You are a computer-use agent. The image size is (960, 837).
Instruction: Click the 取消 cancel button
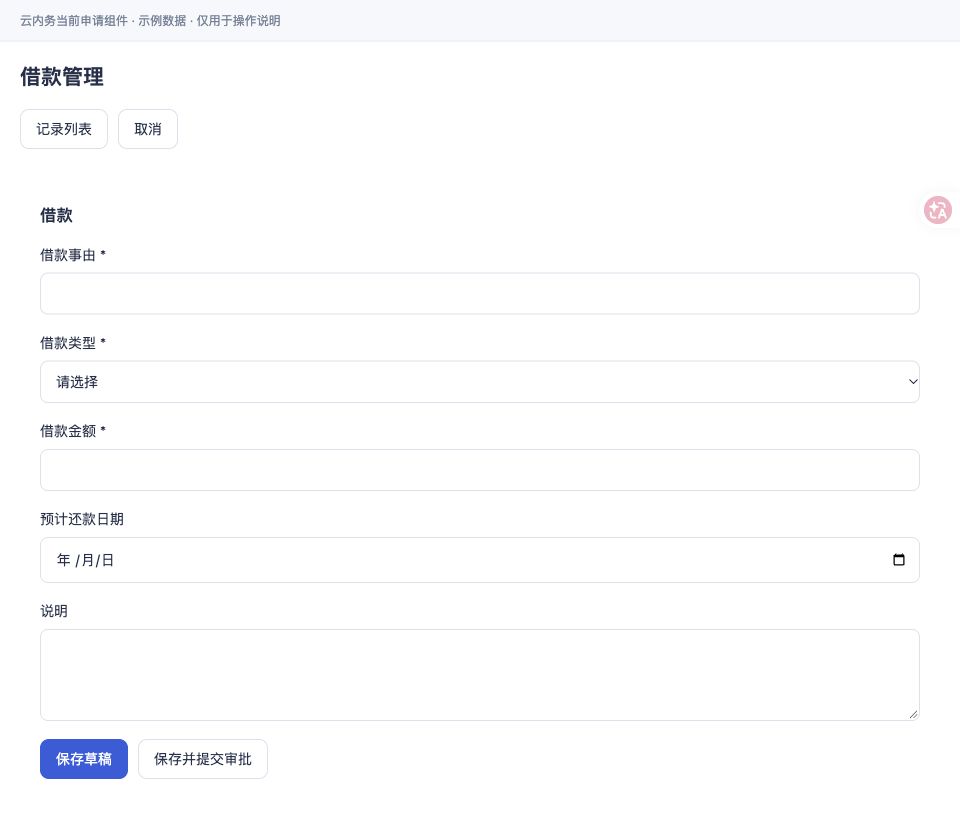pyautogui.click(x=148, y=129)
